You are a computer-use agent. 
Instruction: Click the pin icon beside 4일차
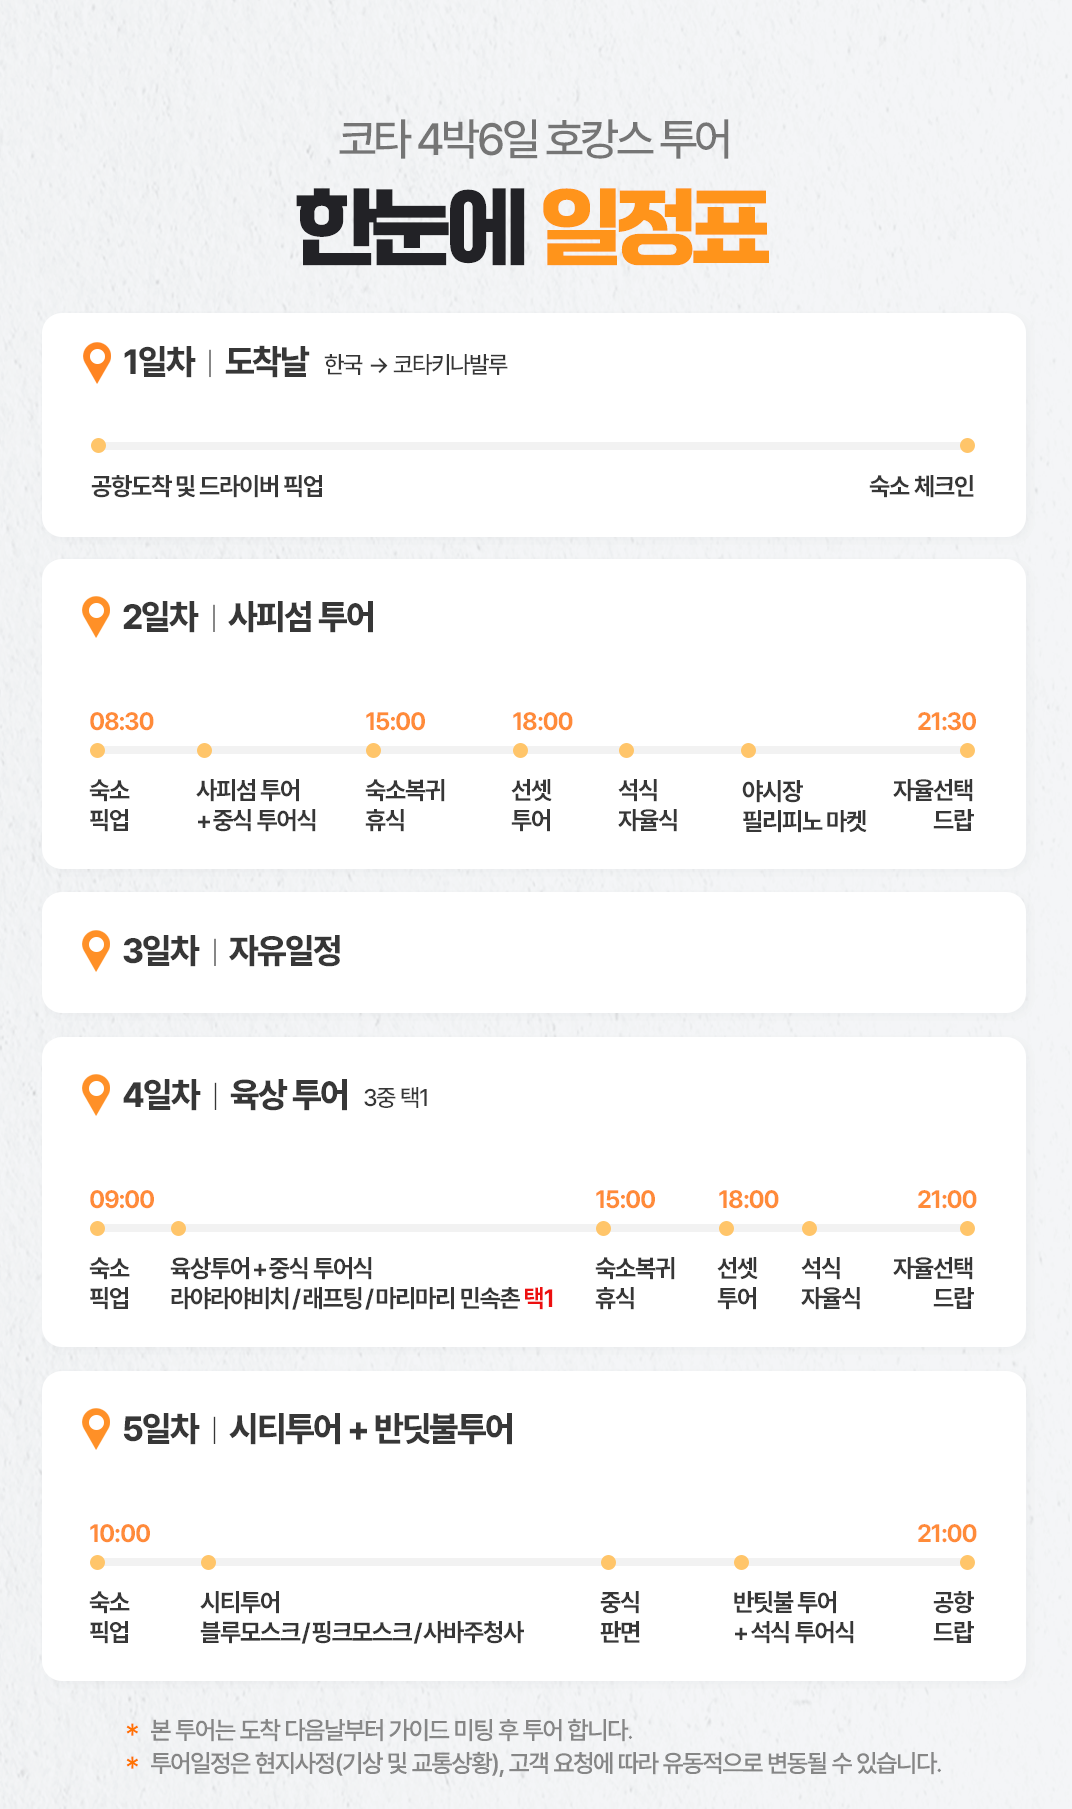click(97, 1094)
